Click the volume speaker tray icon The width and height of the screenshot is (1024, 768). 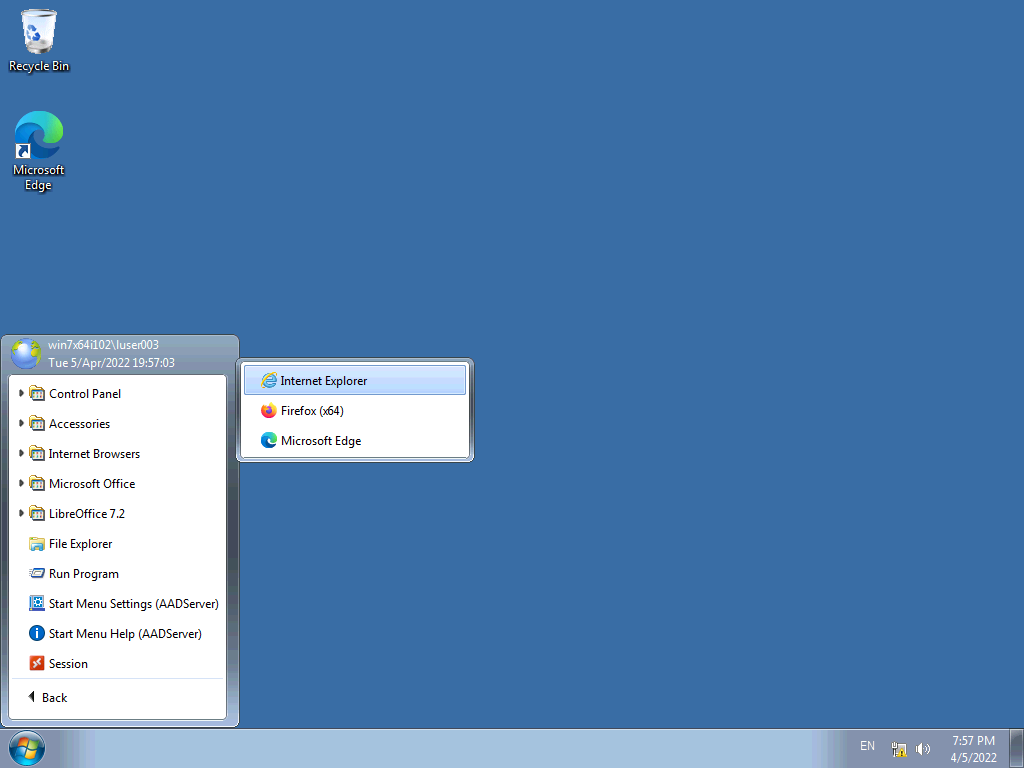point(923,749)
